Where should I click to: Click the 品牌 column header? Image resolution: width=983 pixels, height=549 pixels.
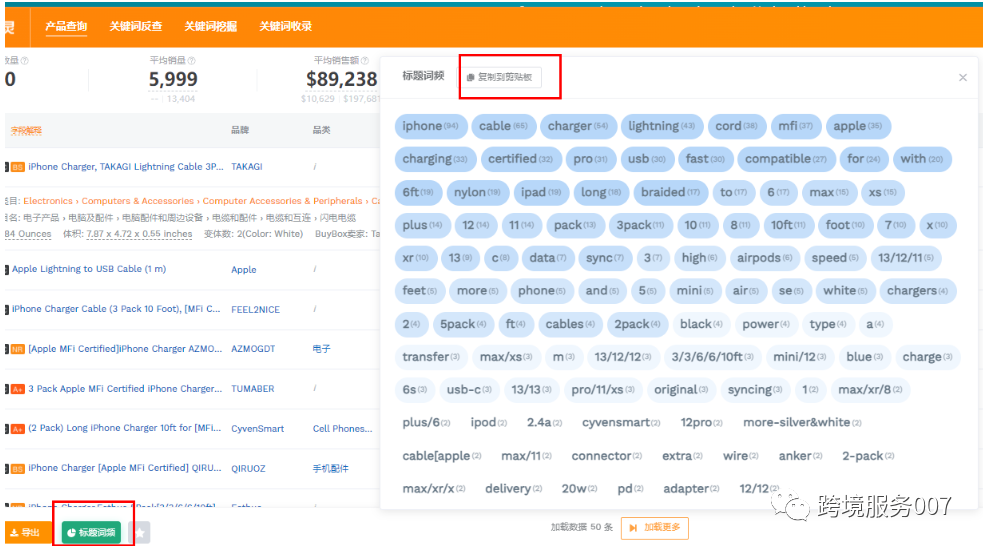pos(240,130)
